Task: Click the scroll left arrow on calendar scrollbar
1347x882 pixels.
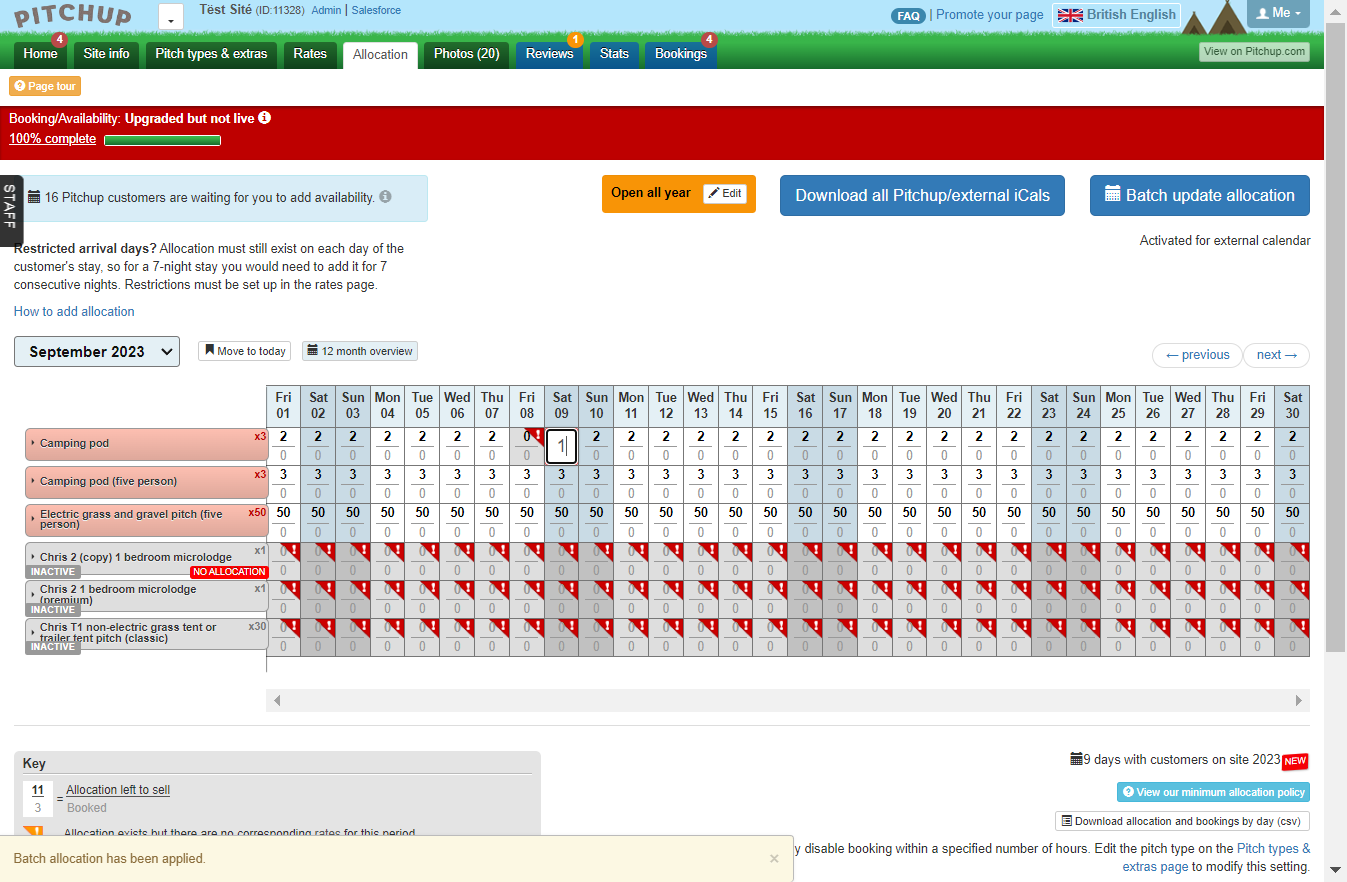Action: coord(277,701)
